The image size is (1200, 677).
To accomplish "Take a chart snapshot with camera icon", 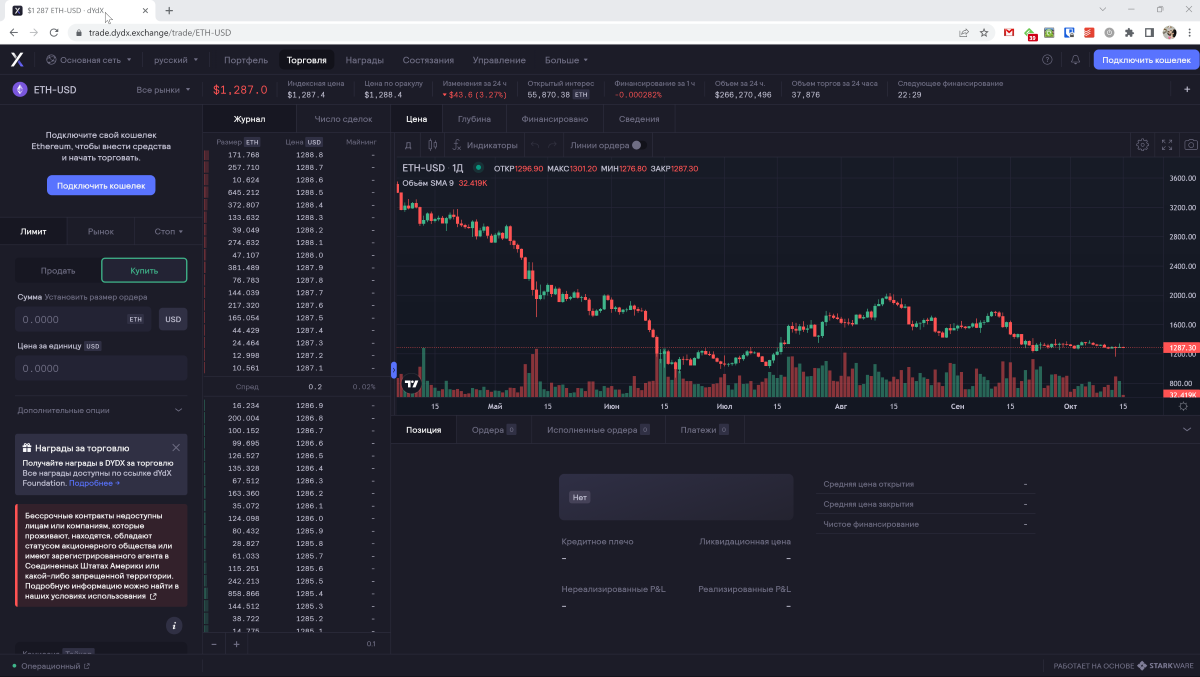I will (1191, 145).
